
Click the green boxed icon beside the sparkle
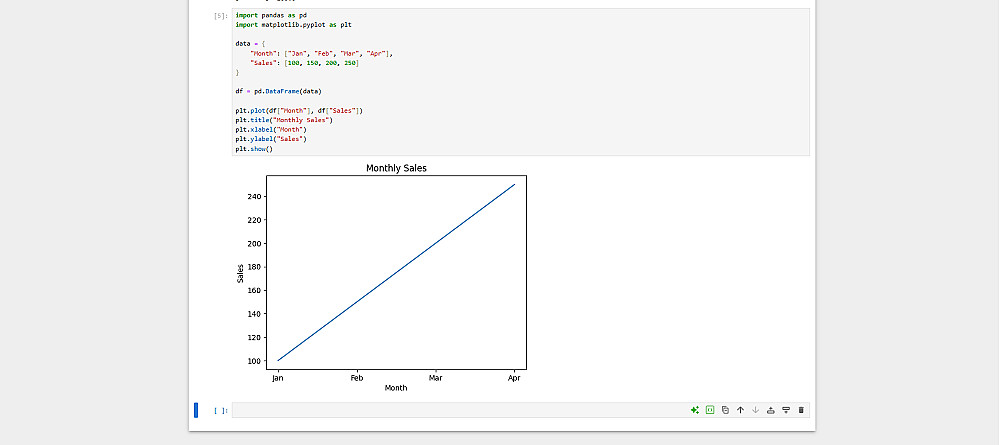710,410
